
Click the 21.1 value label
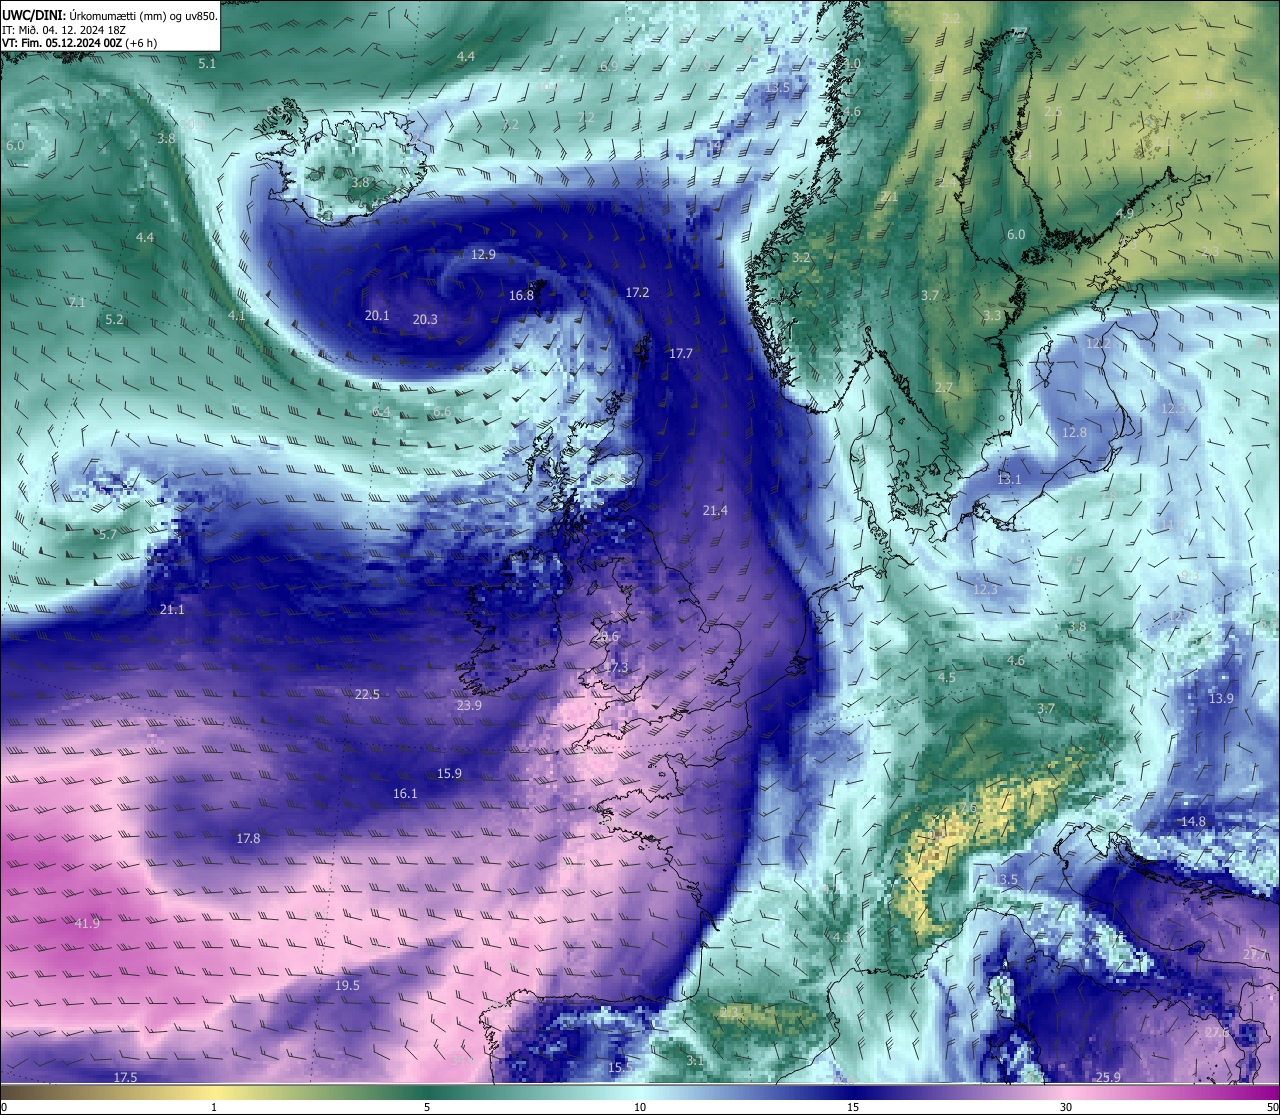(x=172, y=610)
